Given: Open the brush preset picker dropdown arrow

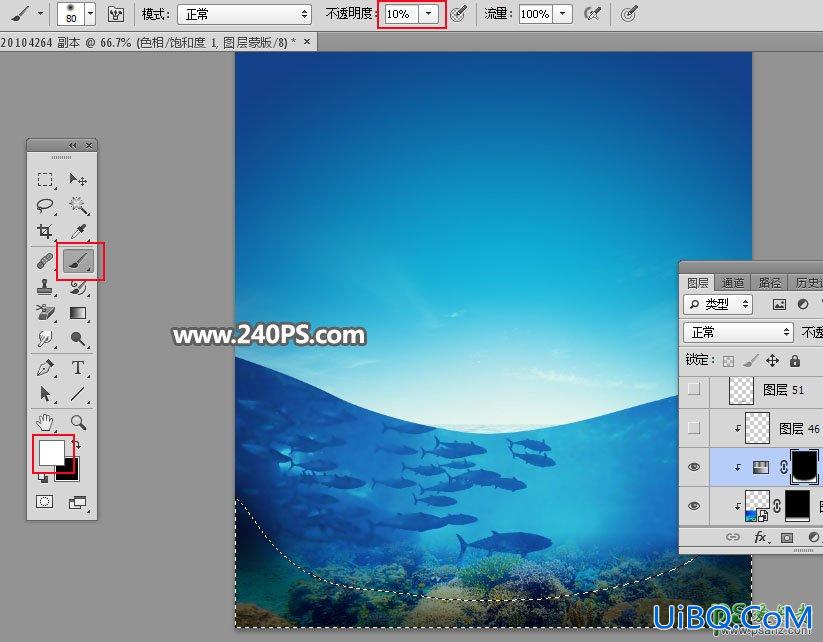Looking at the screenshot, I should [90, 14].
